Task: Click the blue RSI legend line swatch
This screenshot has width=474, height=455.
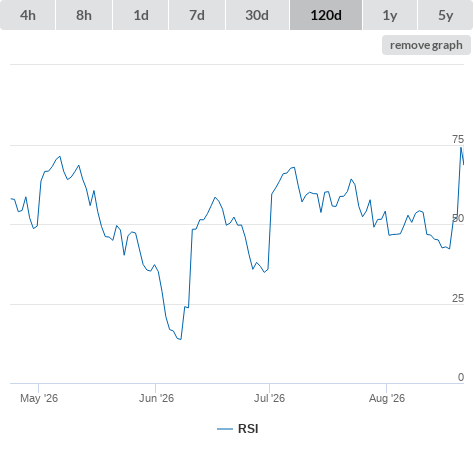Action: click(x=225, y=429)
